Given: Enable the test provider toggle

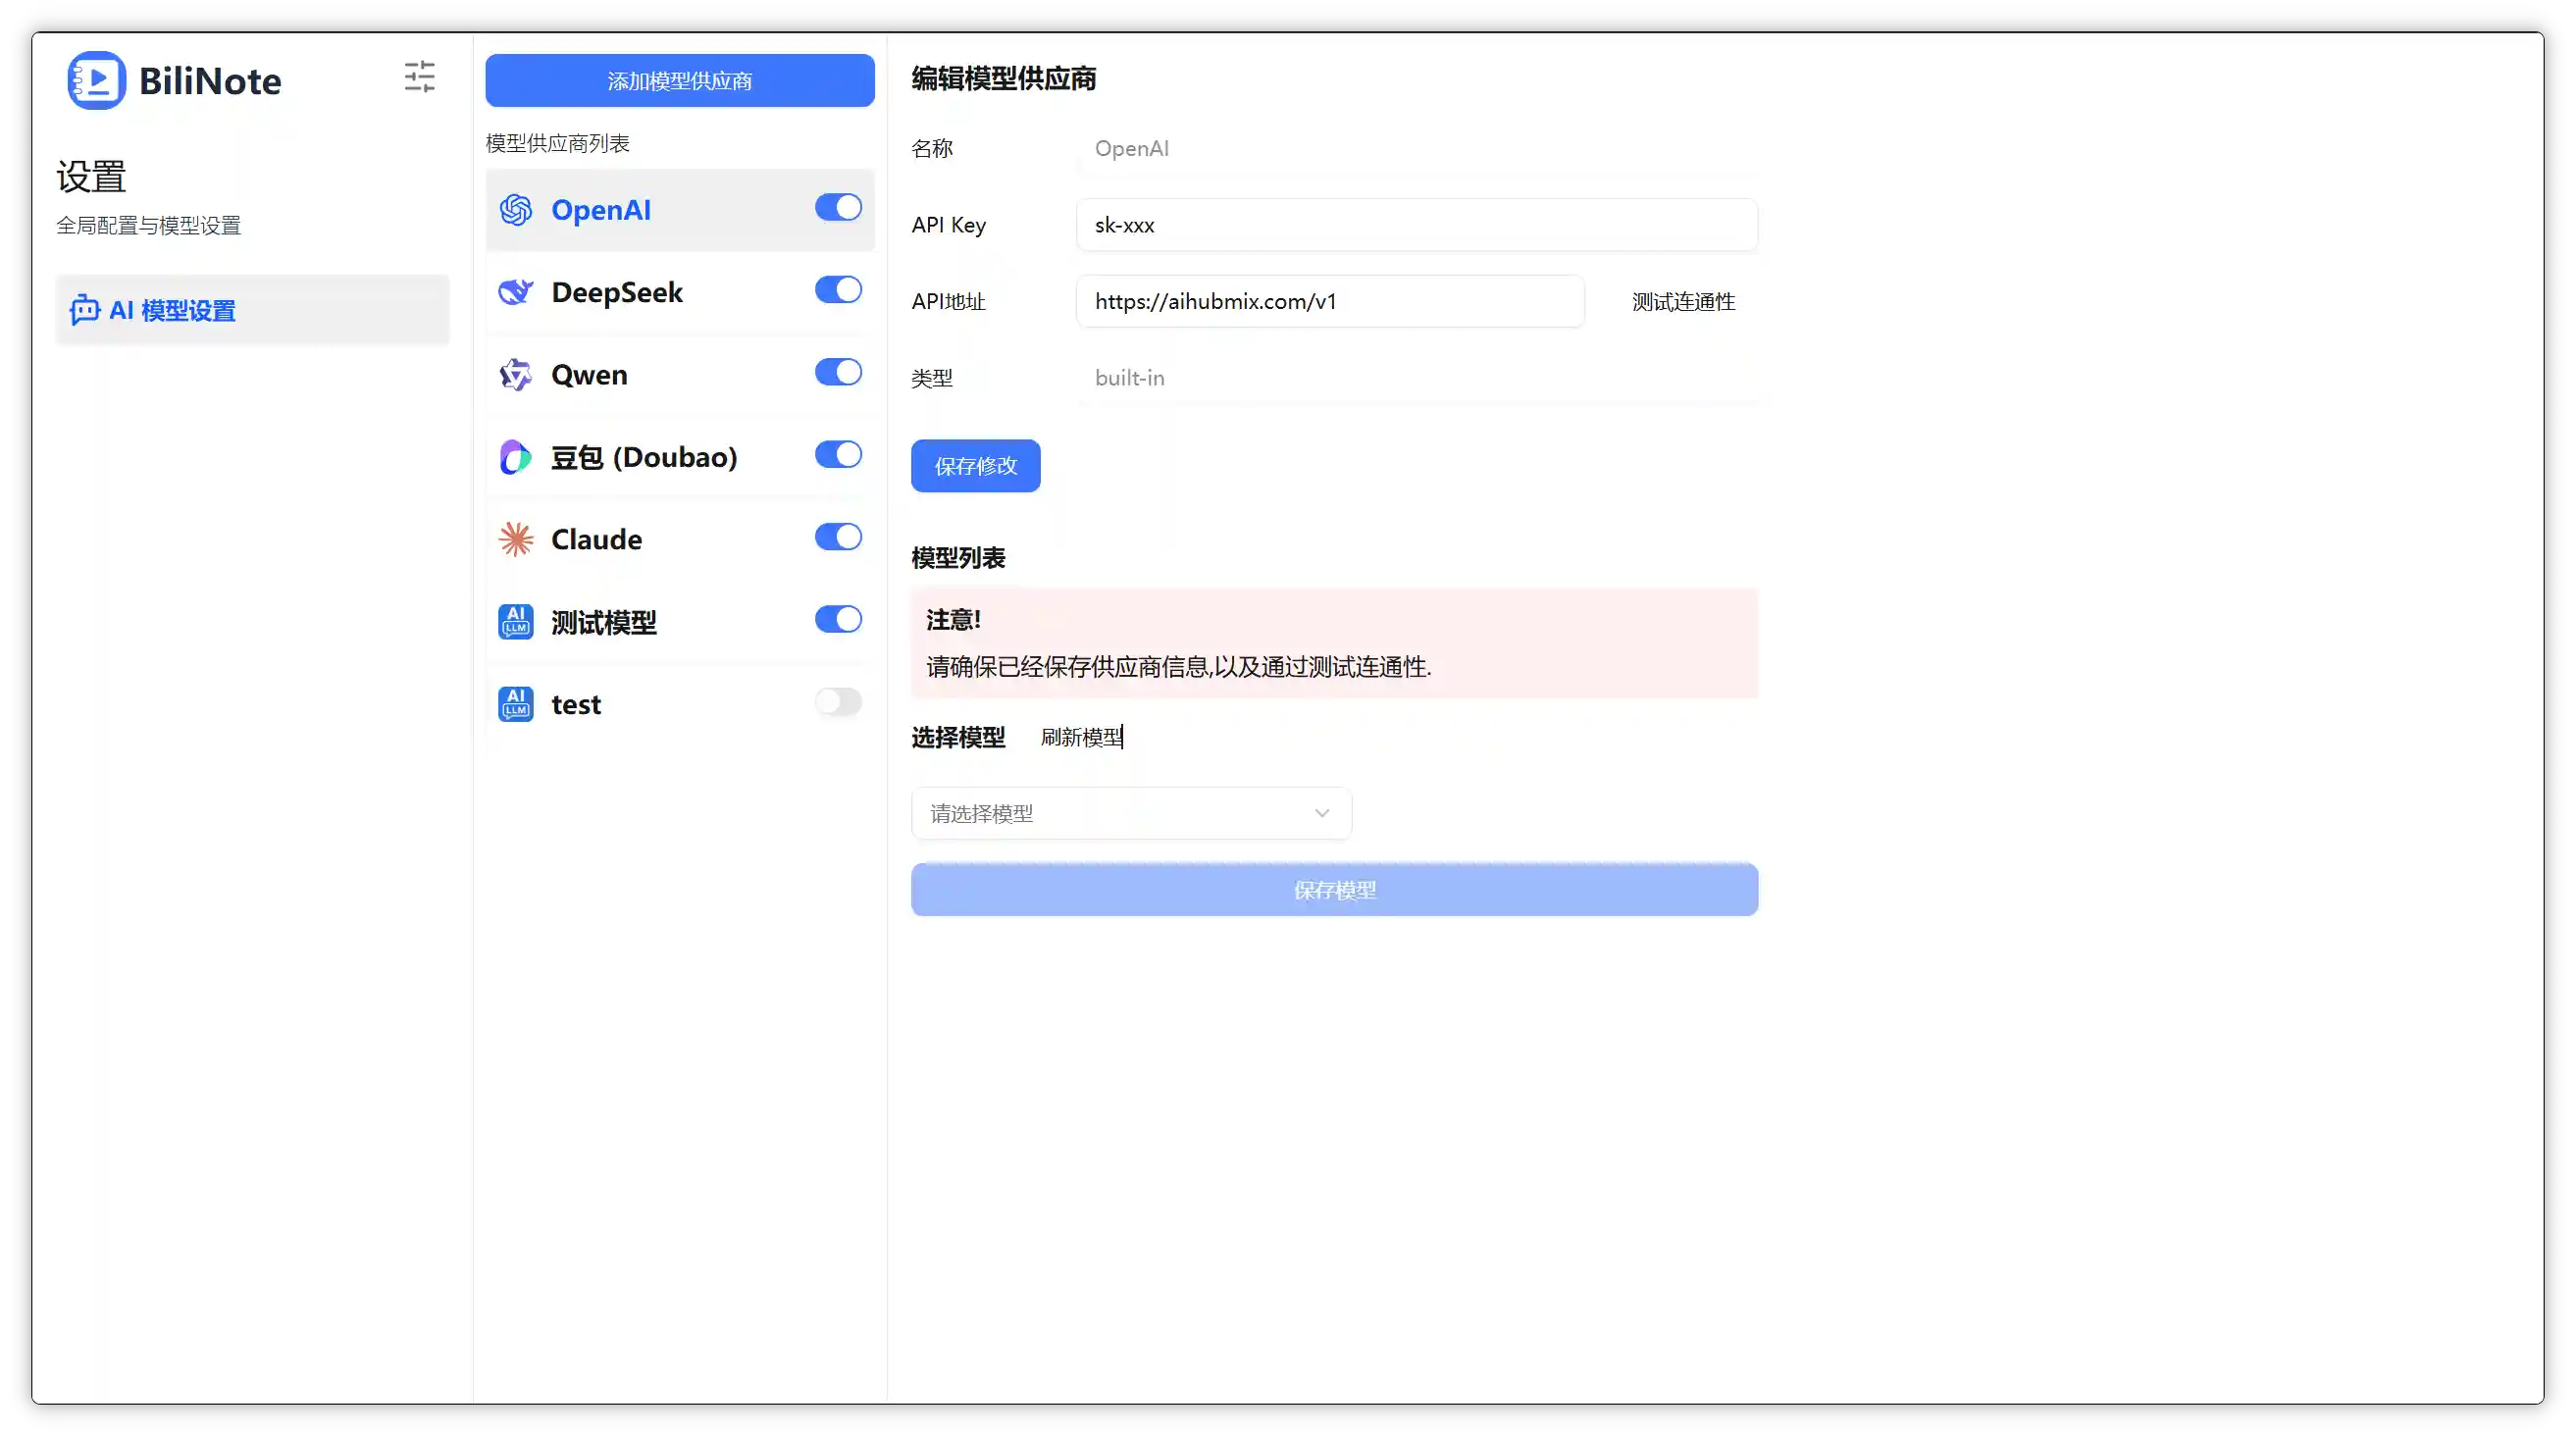Looking at the screenshot, I should 838,702.
